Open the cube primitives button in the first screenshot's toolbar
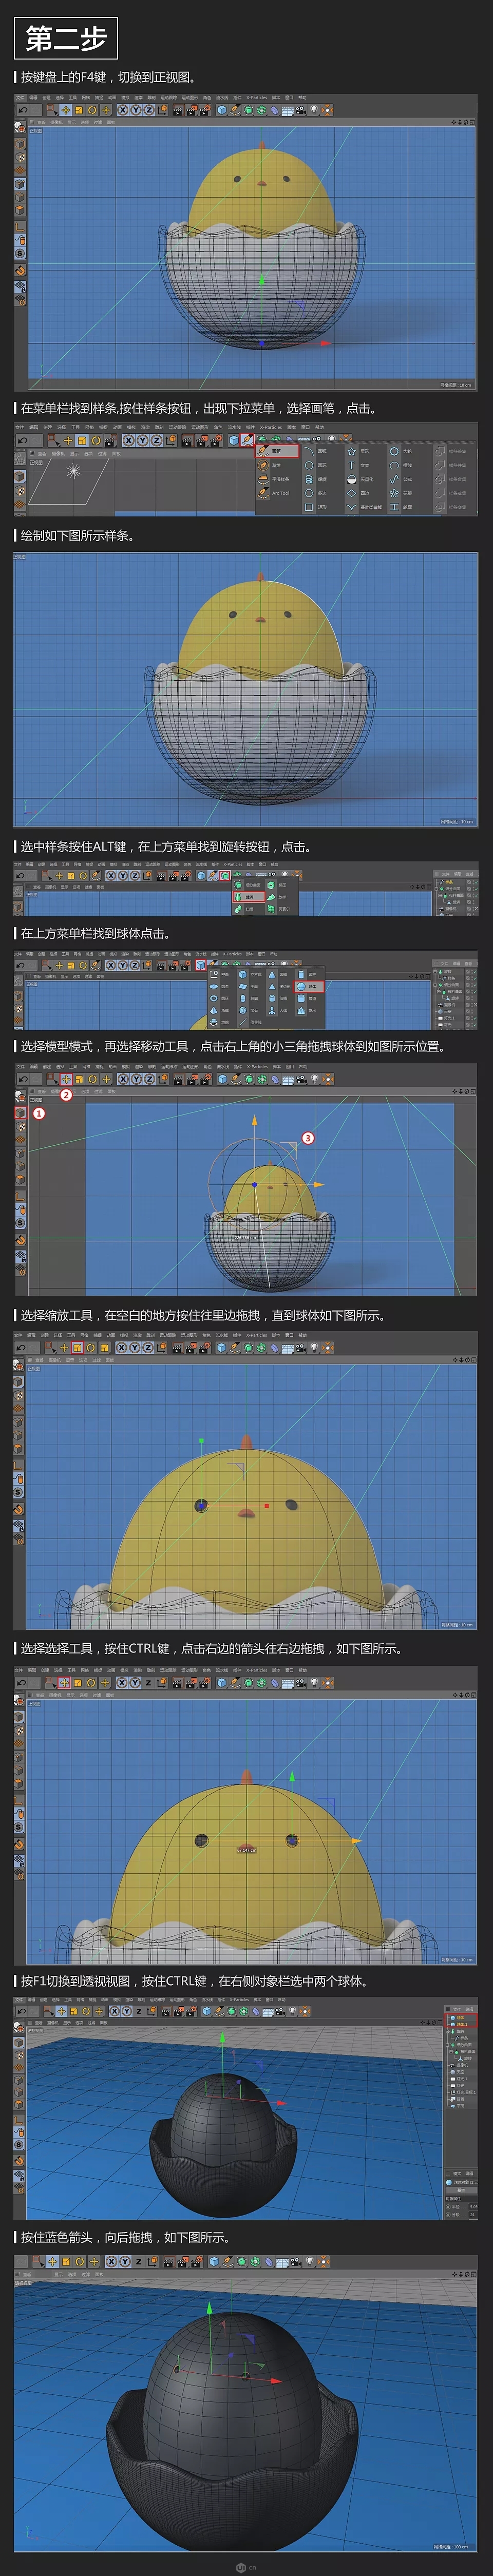 (x=223, y=110)
